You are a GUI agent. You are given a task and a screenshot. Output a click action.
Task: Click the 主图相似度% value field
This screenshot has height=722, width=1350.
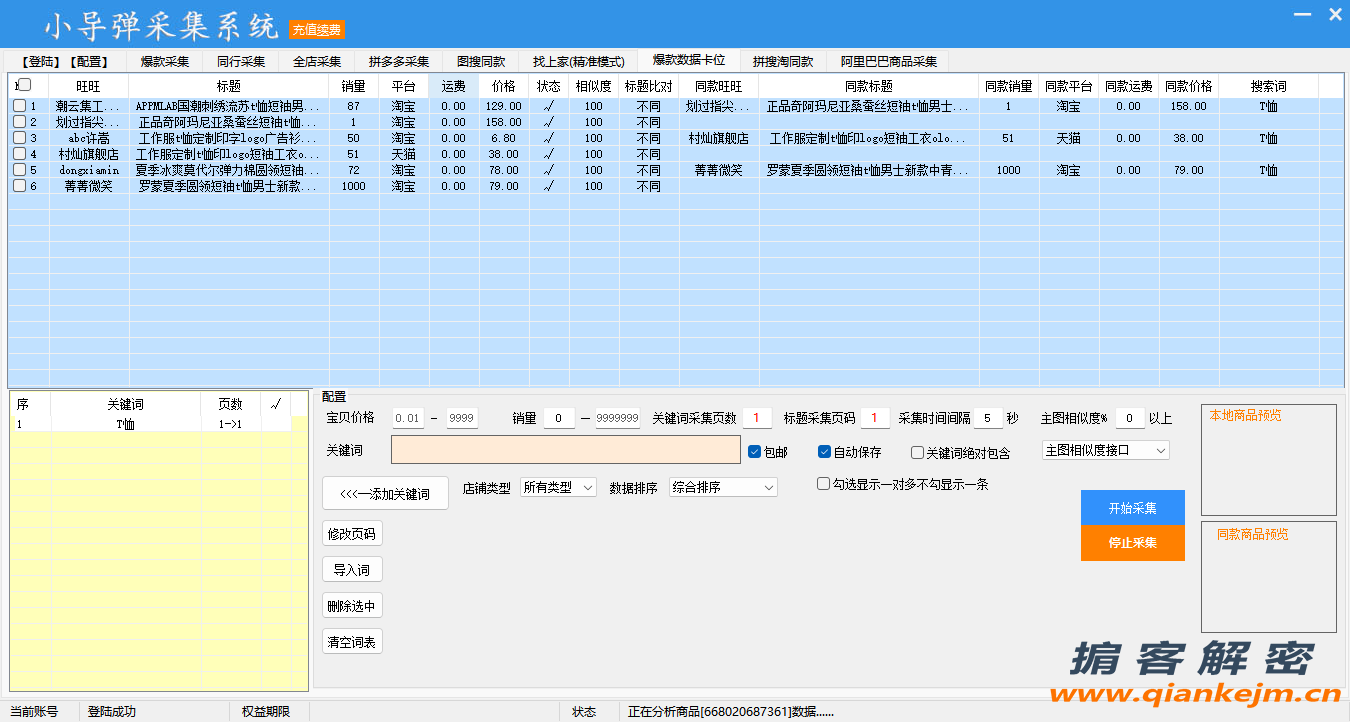(x=1130, y=418)
